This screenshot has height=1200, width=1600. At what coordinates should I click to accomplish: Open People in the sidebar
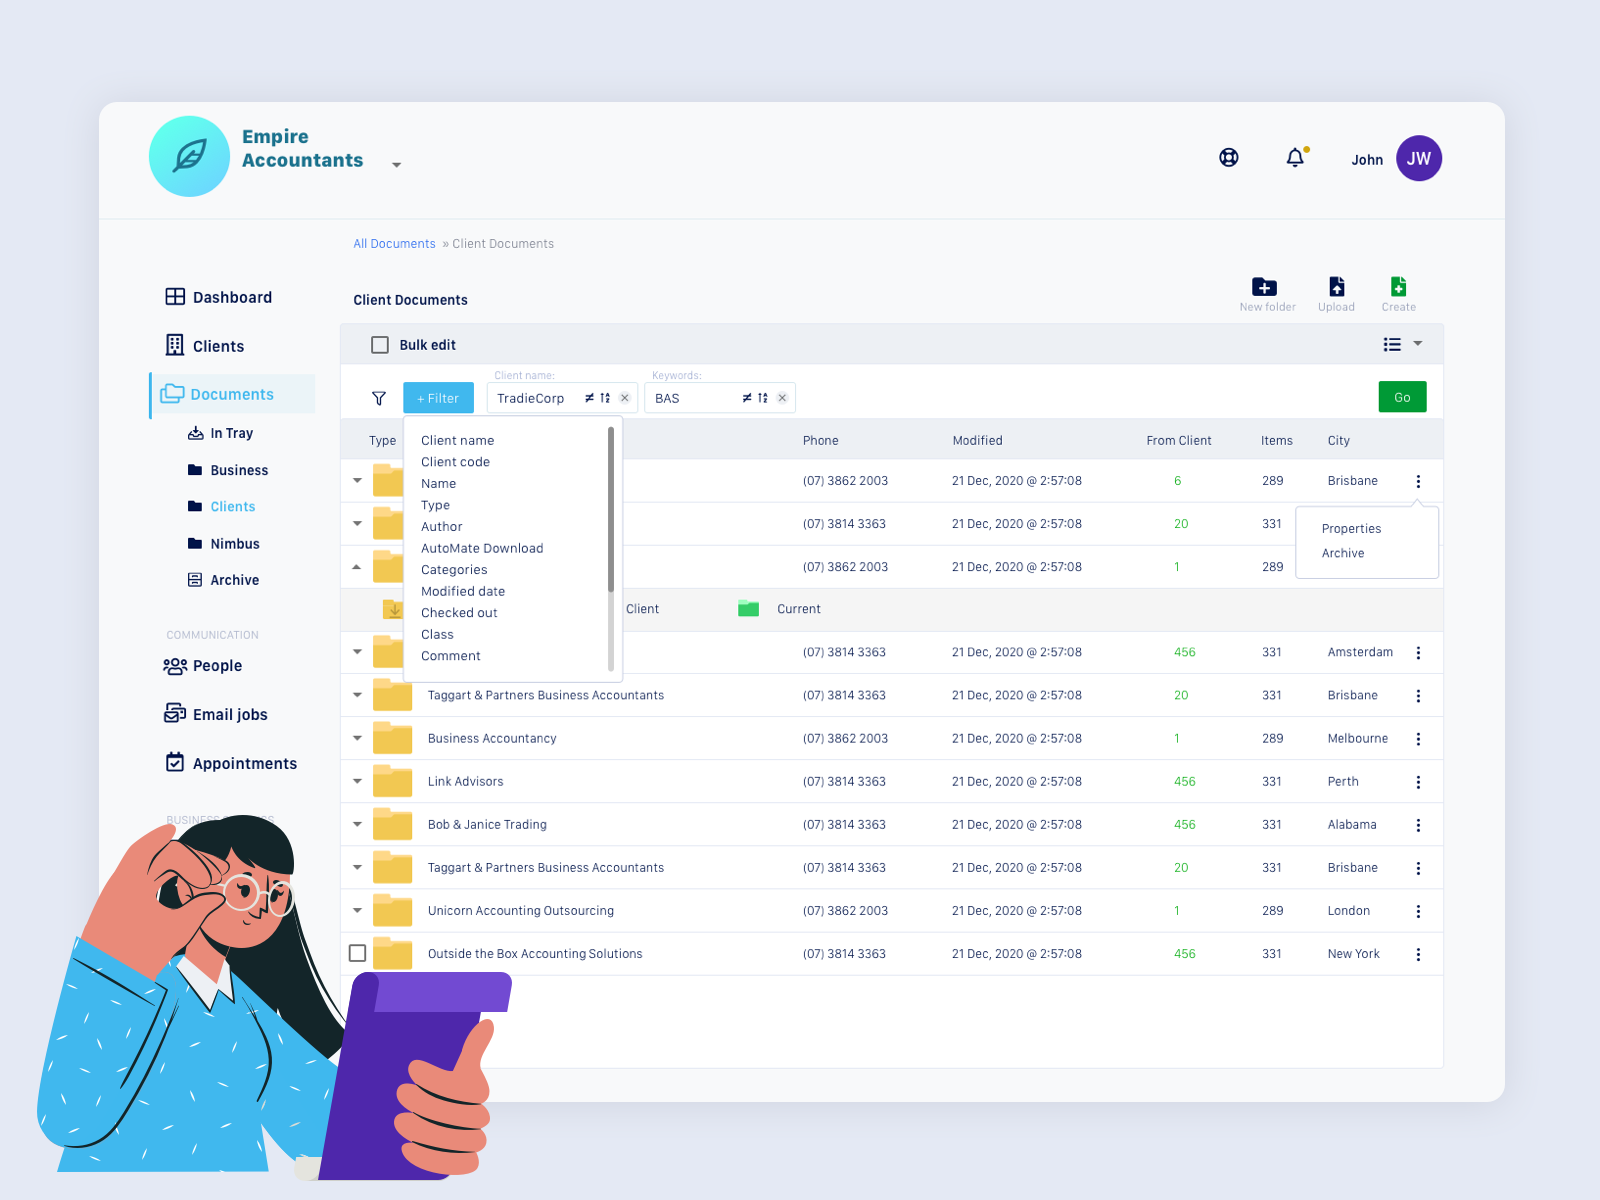tap(203, 666)
